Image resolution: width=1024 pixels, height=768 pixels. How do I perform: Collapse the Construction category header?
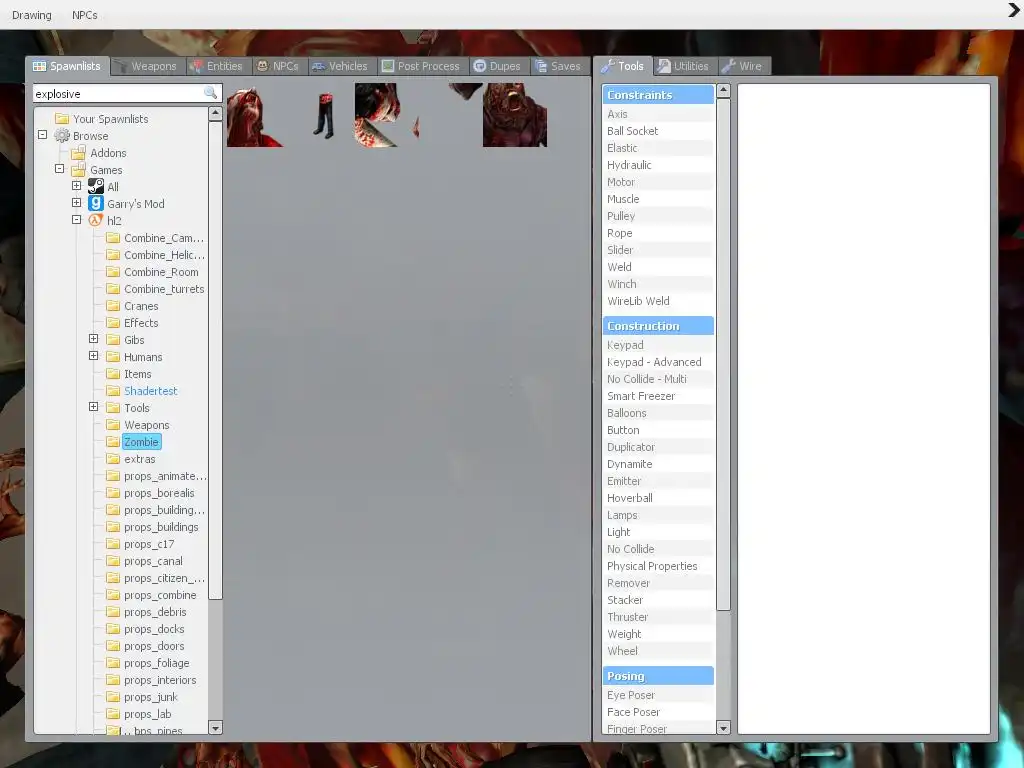click(x=658, y=326)
